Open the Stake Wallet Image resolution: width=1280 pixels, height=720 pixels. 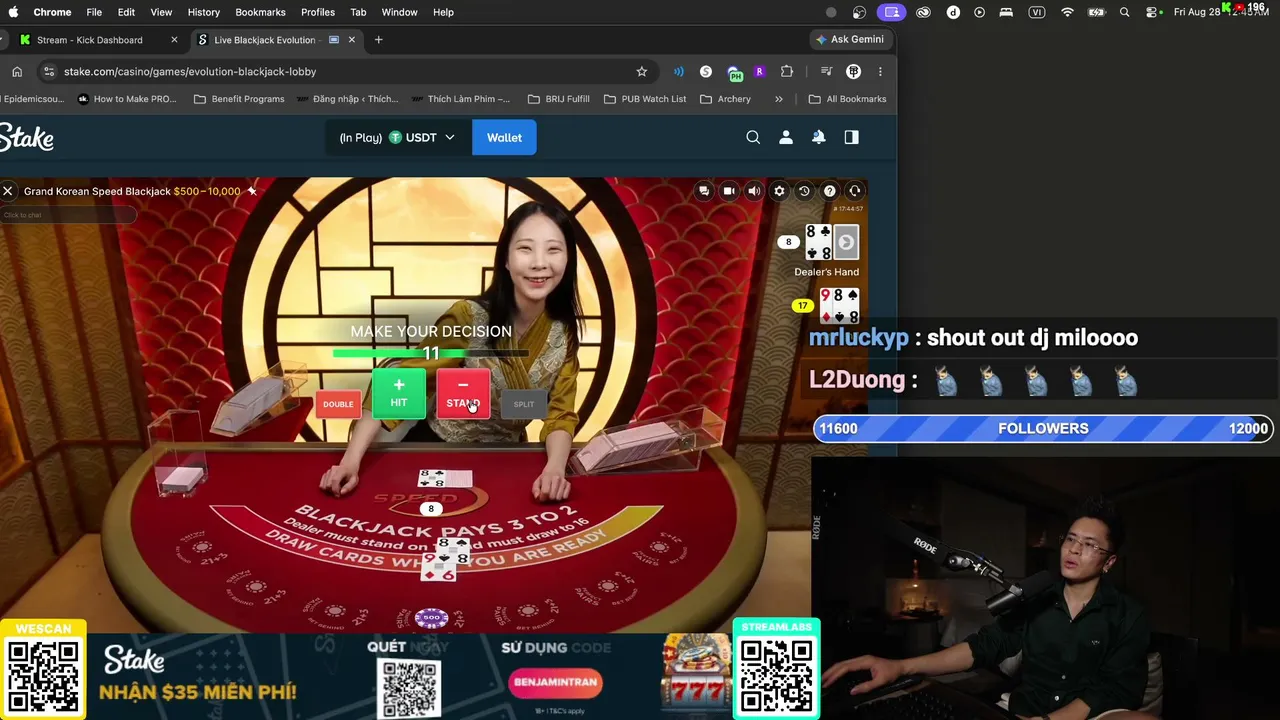(x=504, y=137)
